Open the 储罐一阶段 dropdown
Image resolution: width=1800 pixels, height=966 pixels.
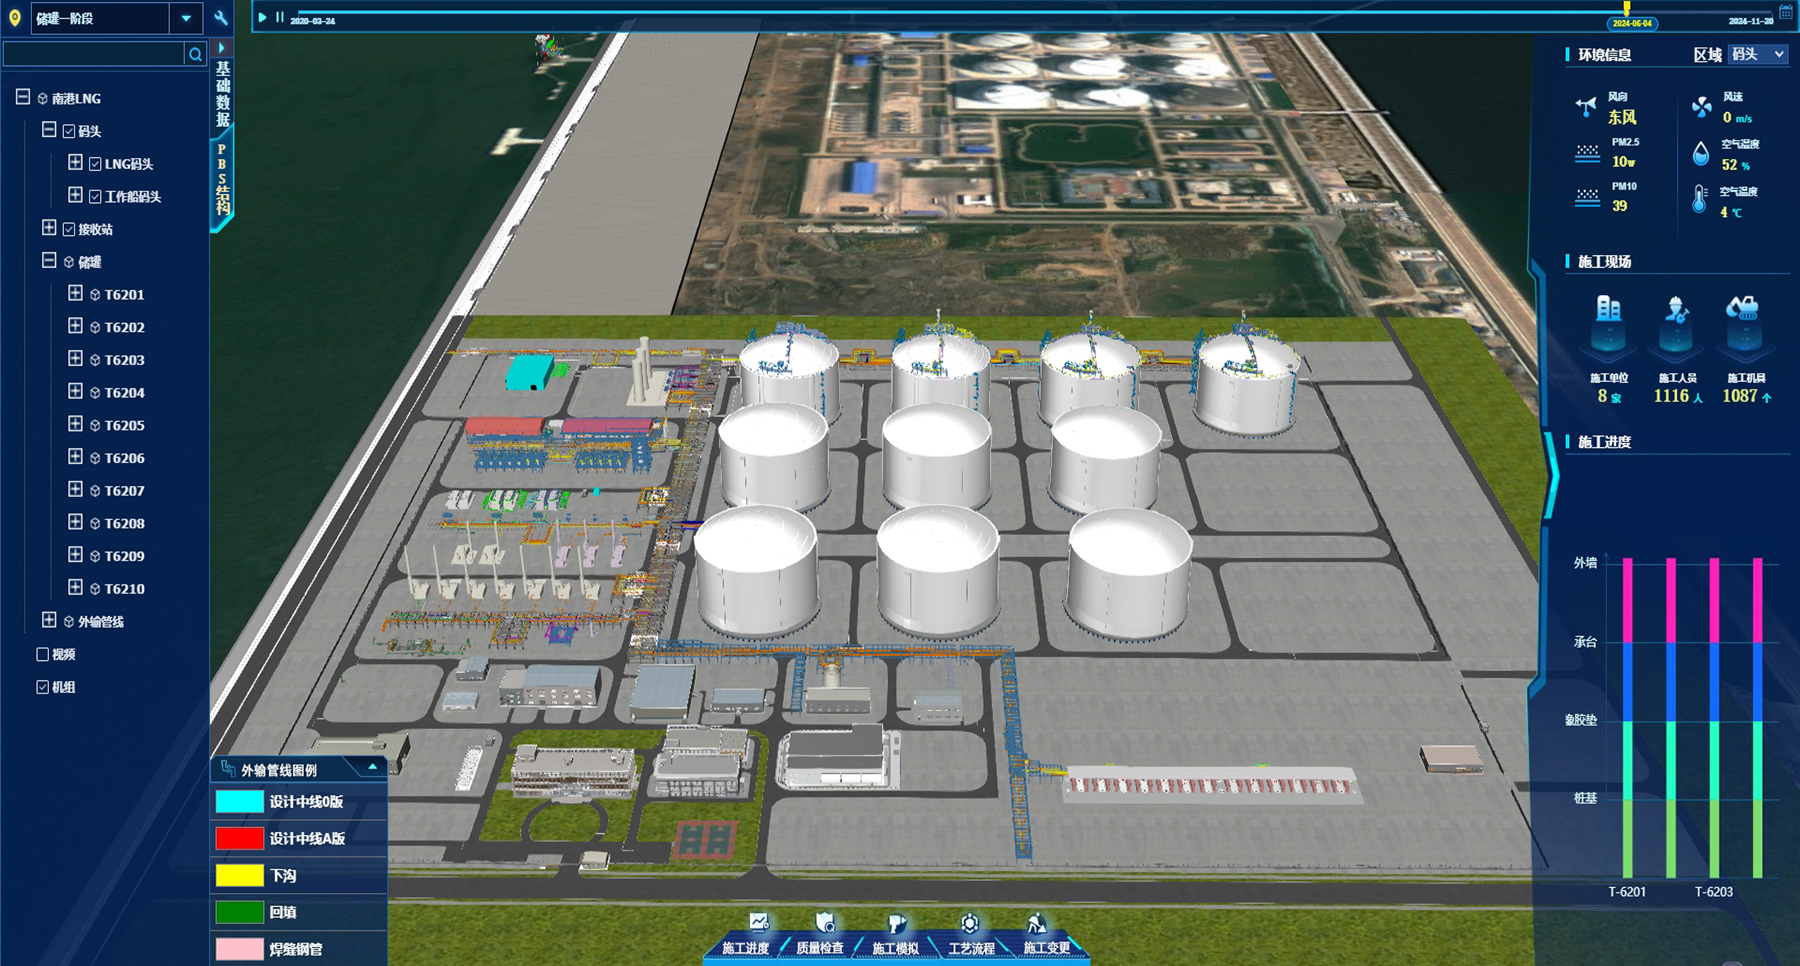coord(186,18)
